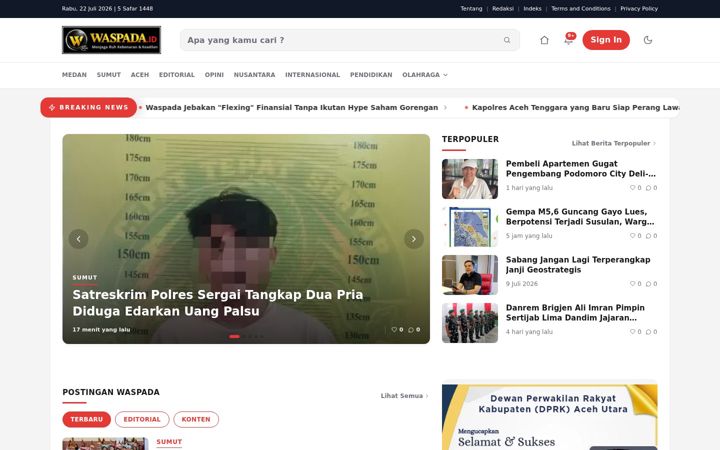The height and width of the screenshot is (450, 720).
Task: Go to the NUSANTARA menu item
Action: 254,75
